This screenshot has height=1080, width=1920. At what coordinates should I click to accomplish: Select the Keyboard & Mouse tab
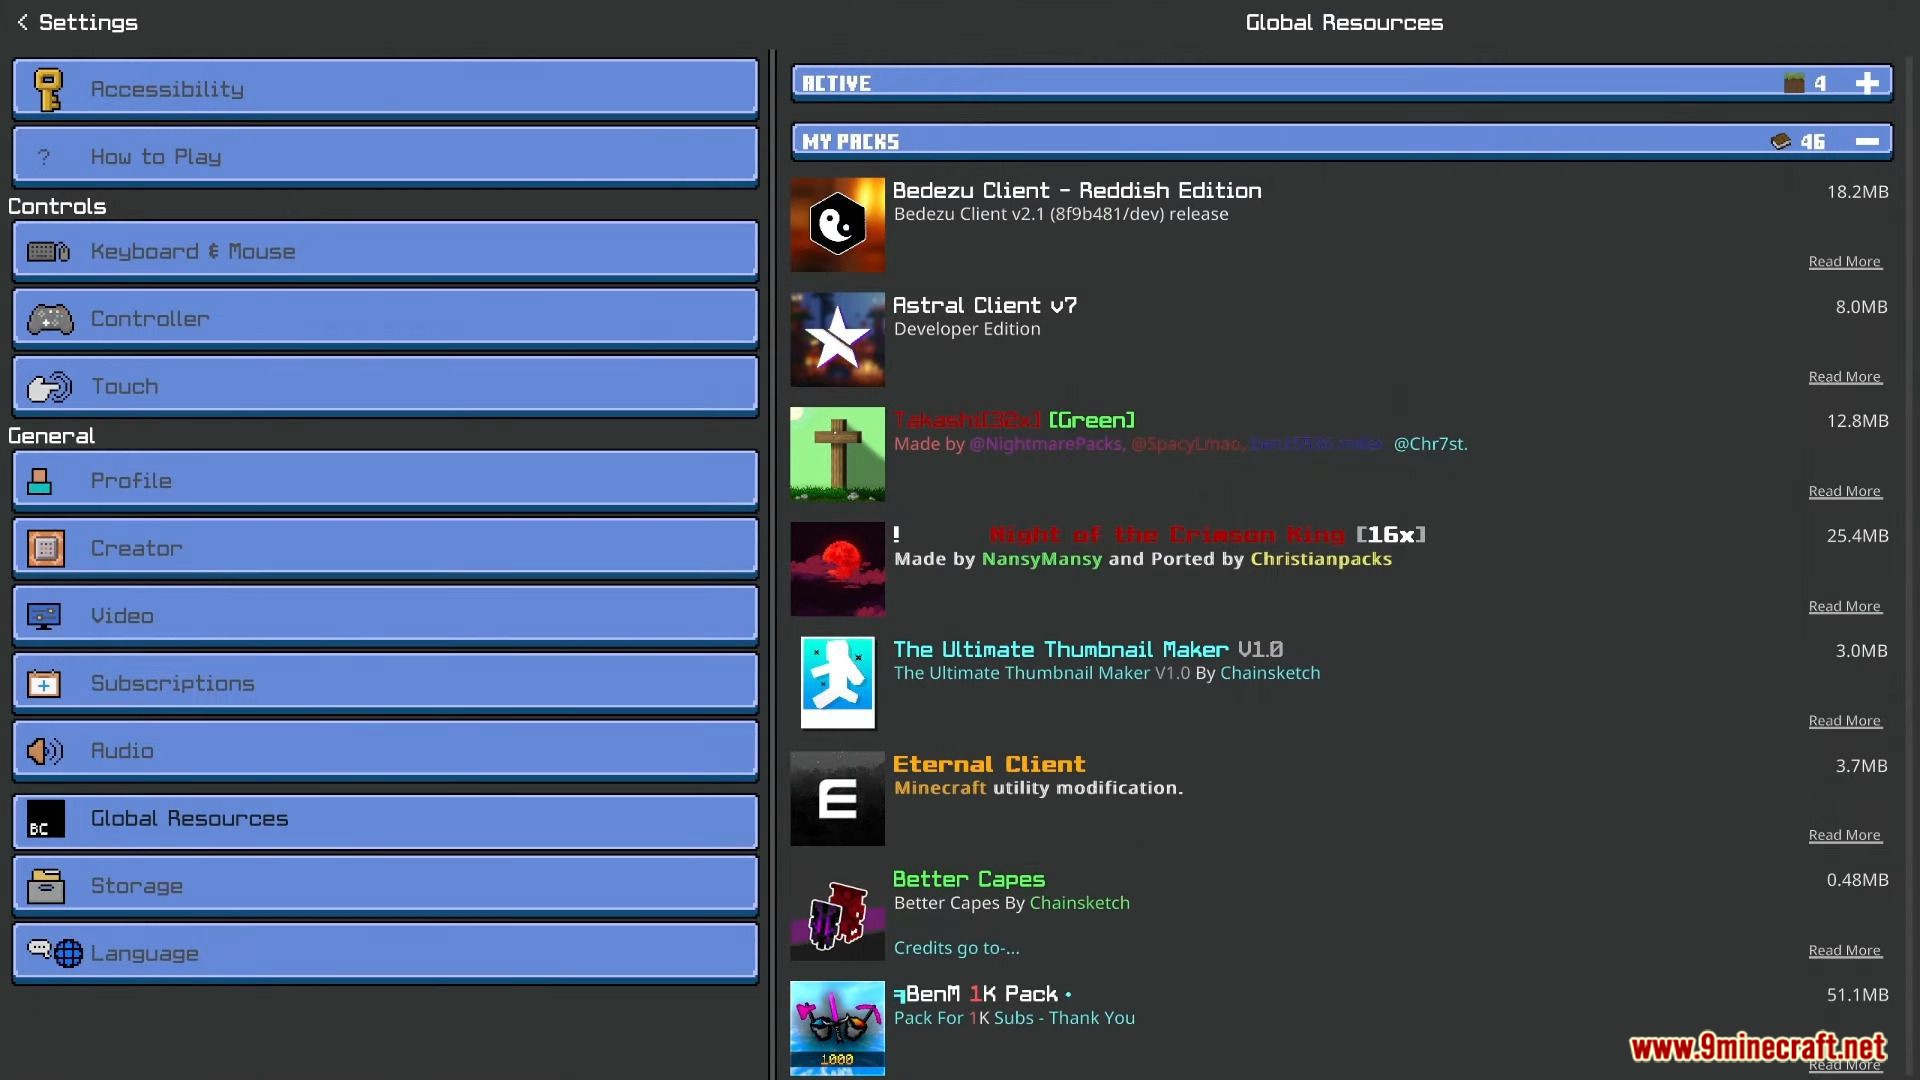(385, 251)
